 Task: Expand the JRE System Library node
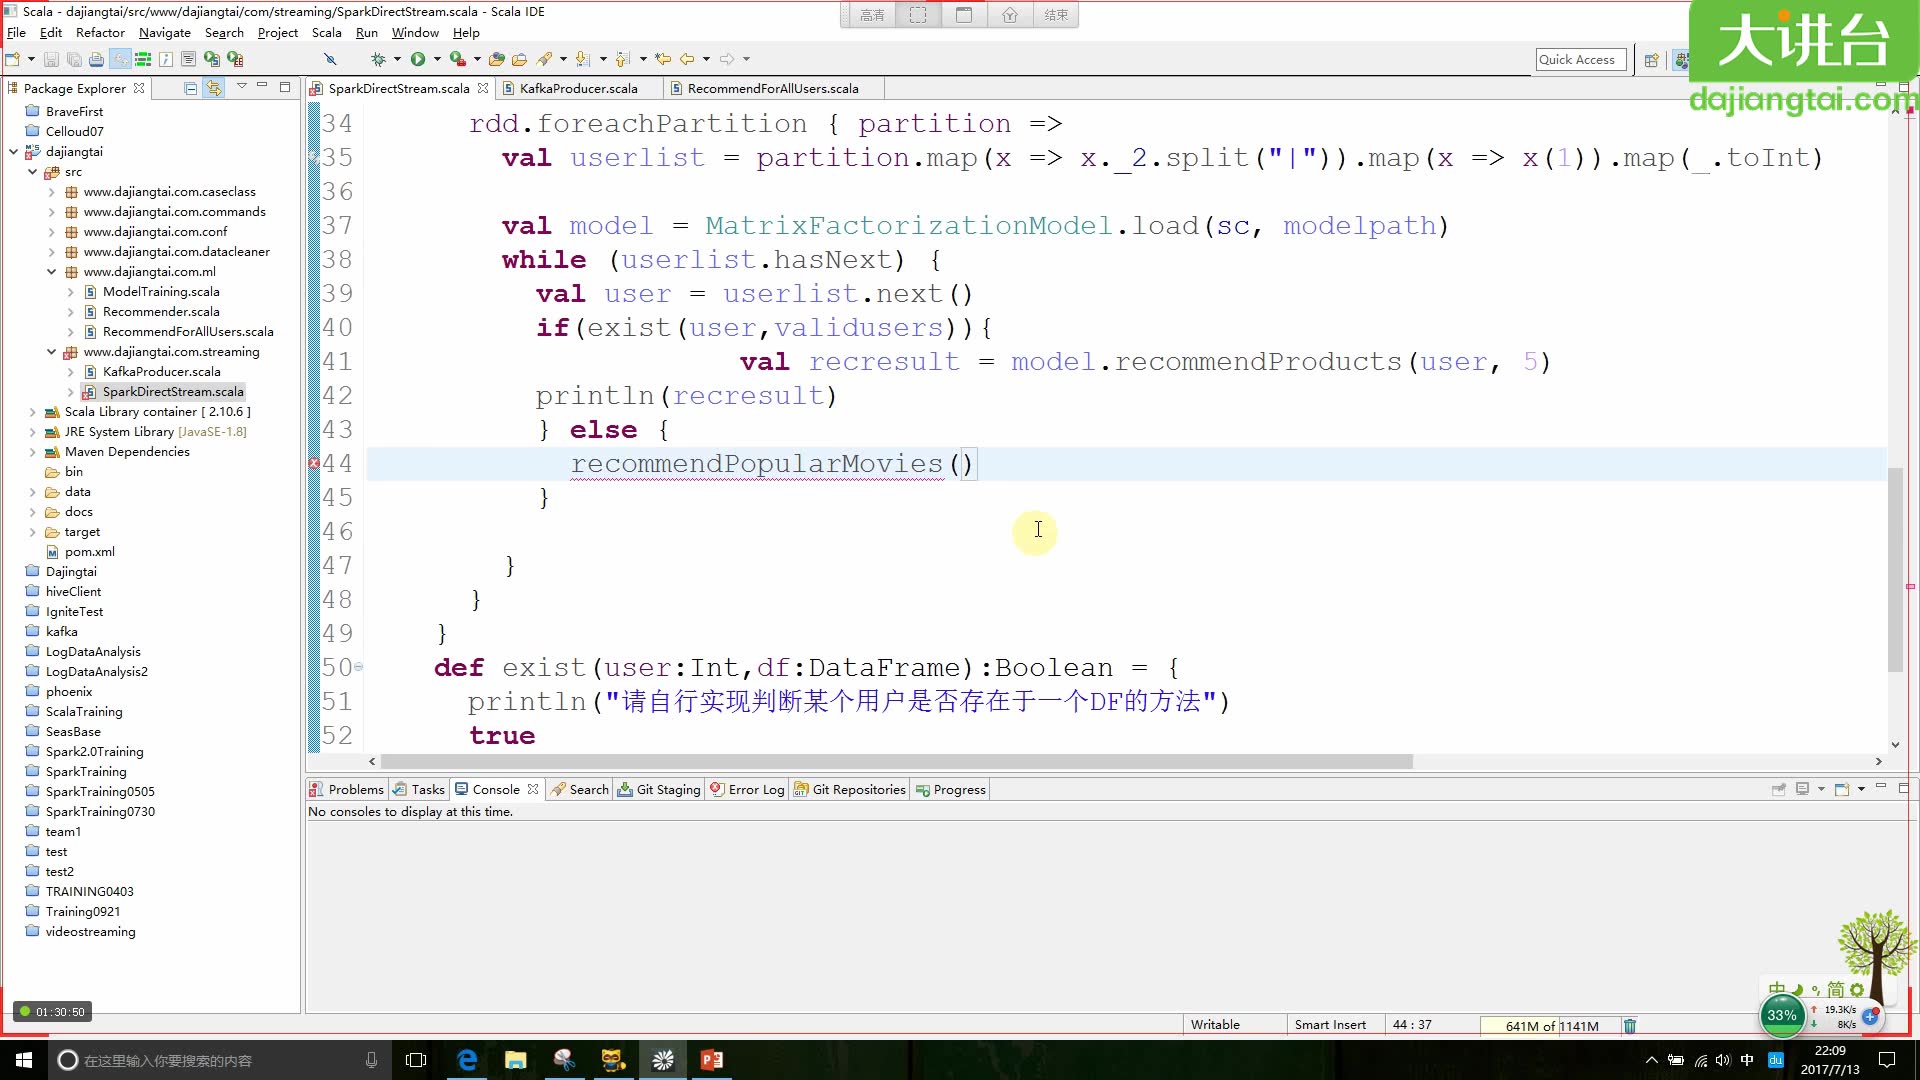pyautogui.click(x=32, y=432)
